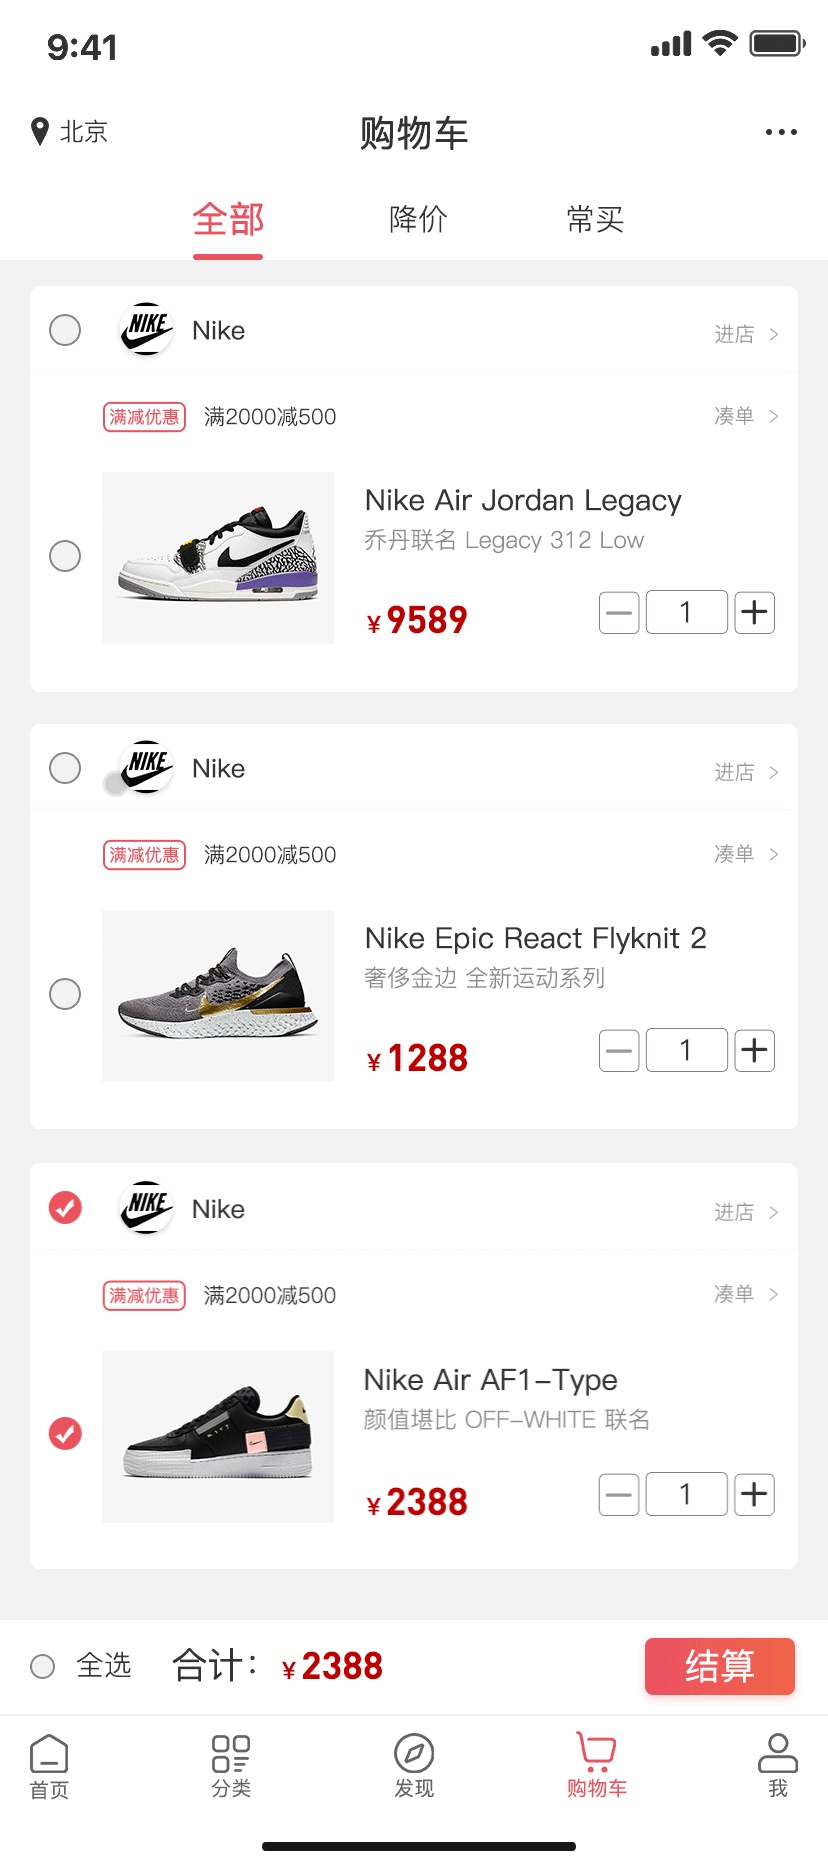Decrease quantity of Nike Air AF1-Type
Viewport: 828px width, 1872px height.
coord(619,1495)
